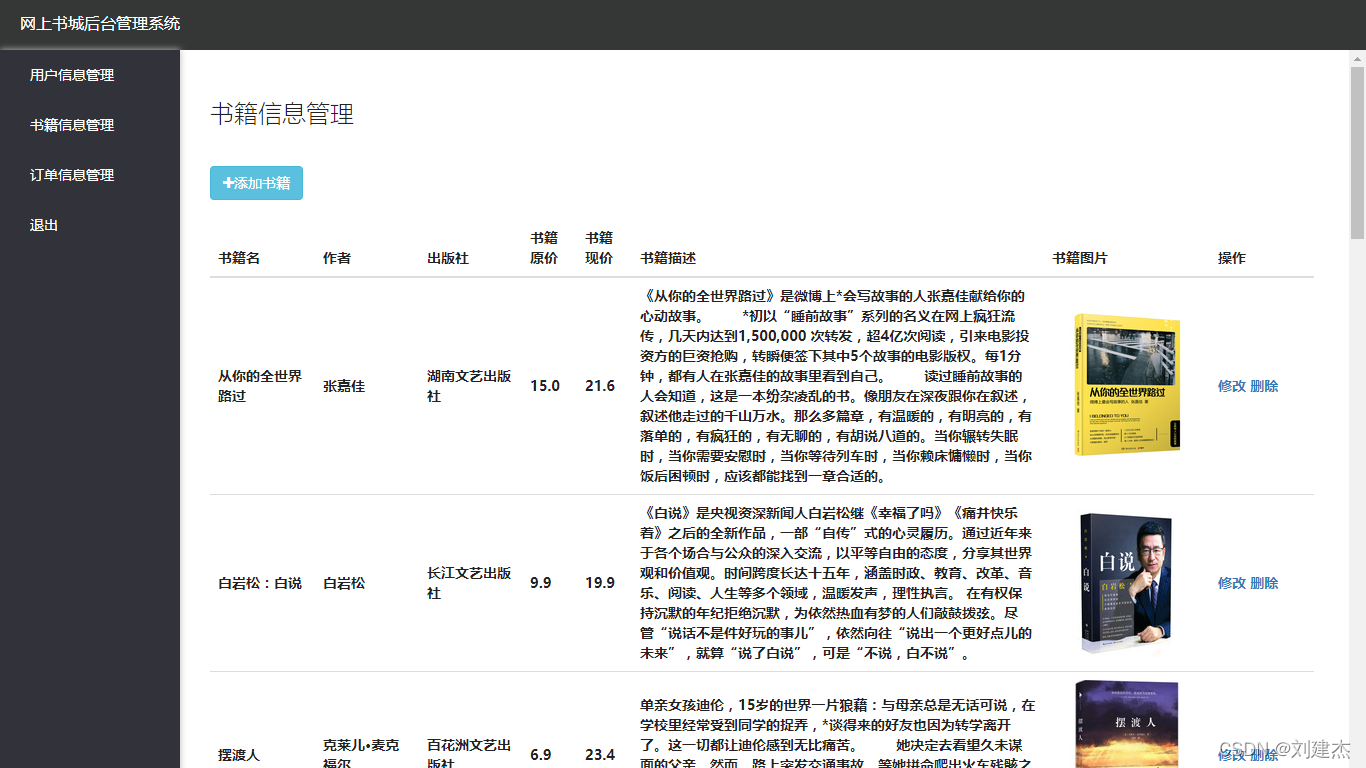1366x768 pixels.
Task: Click the book name 摆渡人
Action: coord(239,755)
